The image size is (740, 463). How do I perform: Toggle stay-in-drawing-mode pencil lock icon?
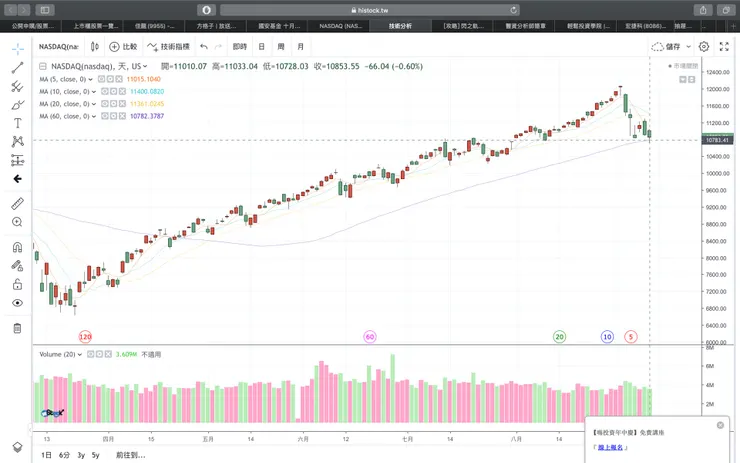(17, 266)
